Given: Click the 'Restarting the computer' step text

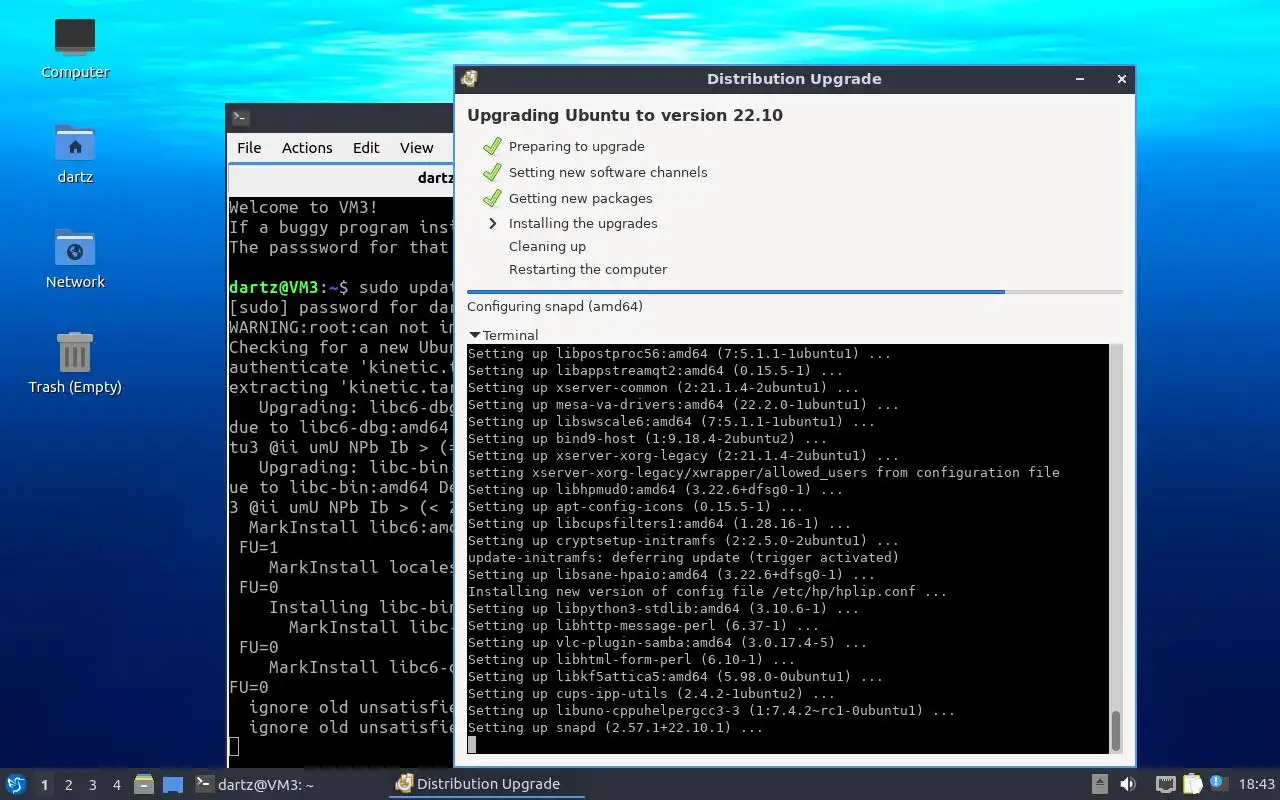Looking at the screenshot, I should pyautogui.click(x=588, y=269).
